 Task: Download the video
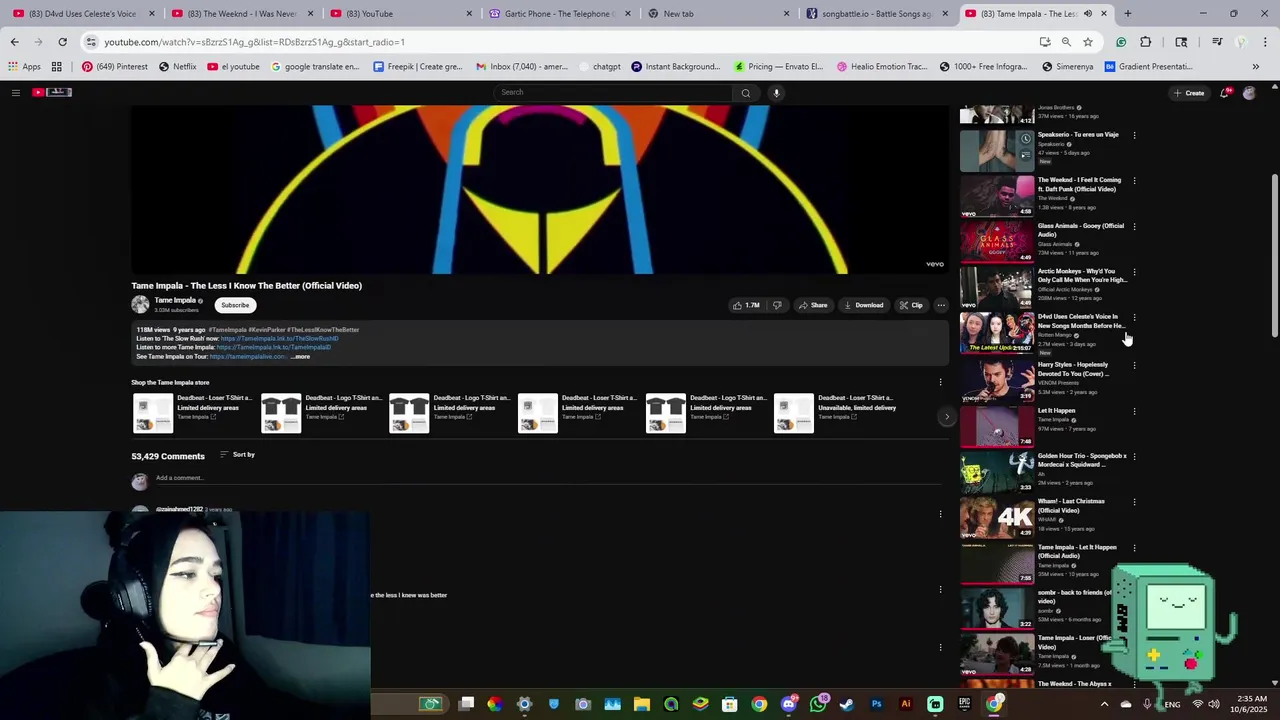tap(864, 305)
